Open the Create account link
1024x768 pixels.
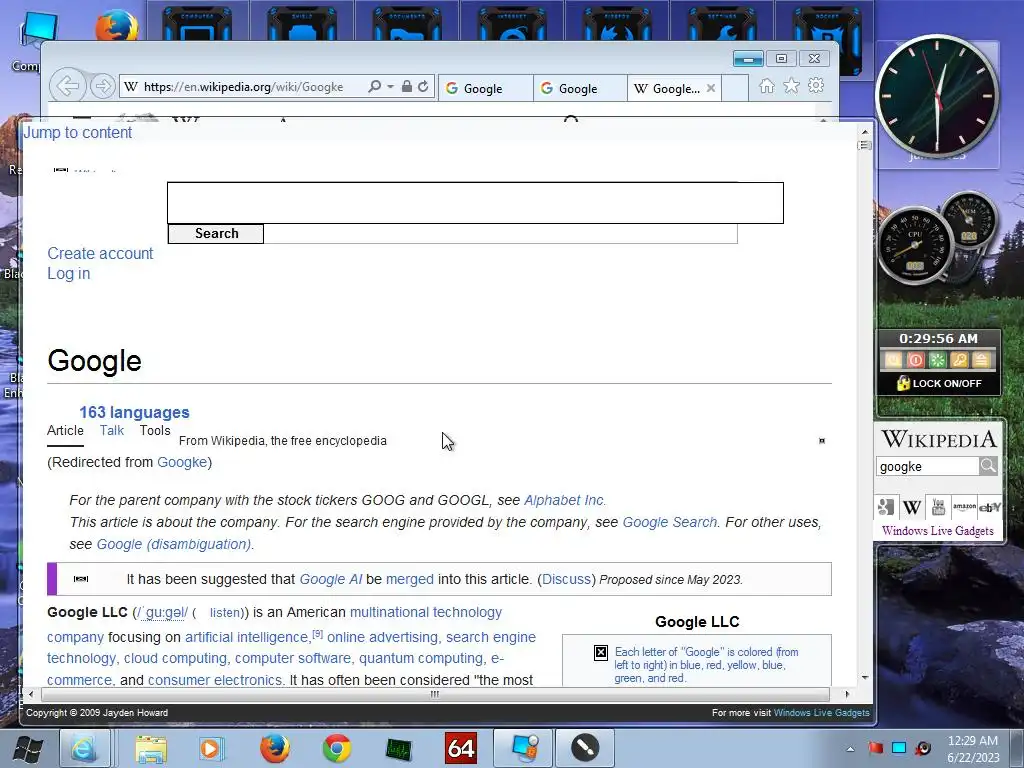point(100,253)
